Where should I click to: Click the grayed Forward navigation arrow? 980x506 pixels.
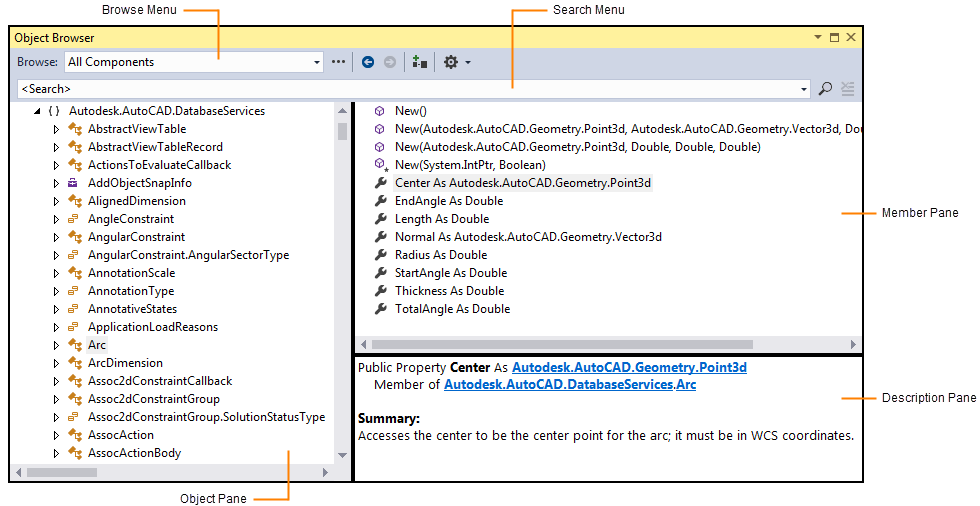tap(390, 62)
